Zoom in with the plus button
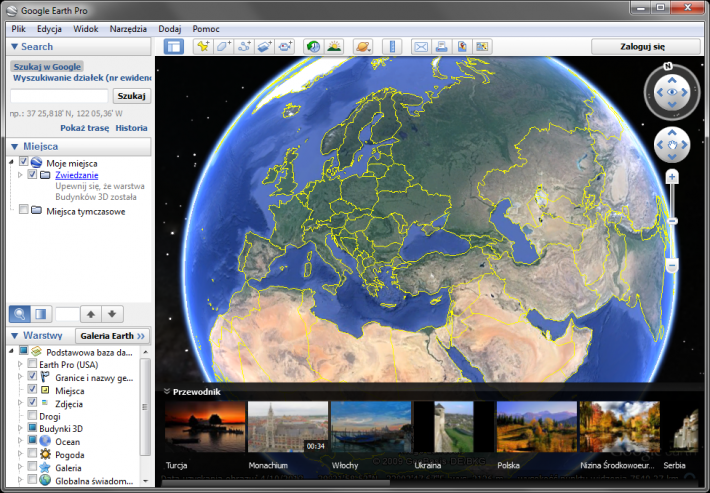The image size is (710, 493). click(x=672, y=177)
